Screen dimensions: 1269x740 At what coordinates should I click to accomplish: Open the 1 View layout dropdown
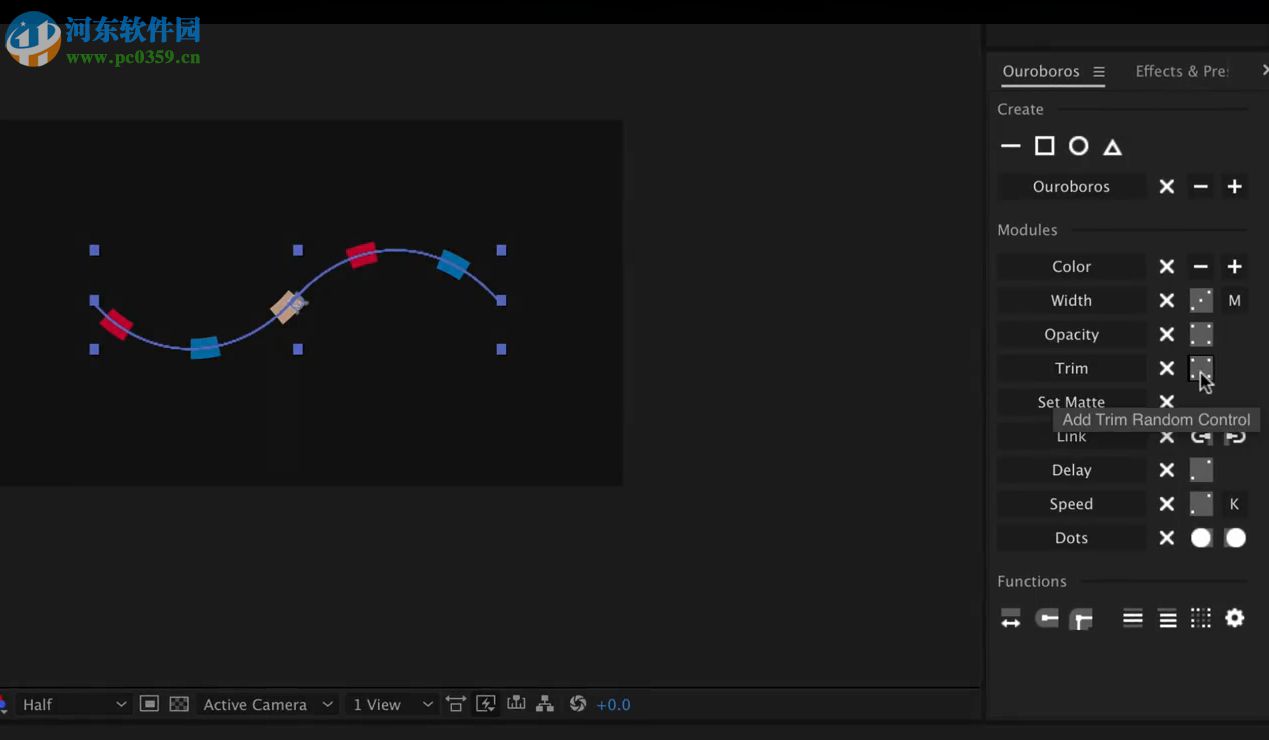pos(392,704)
